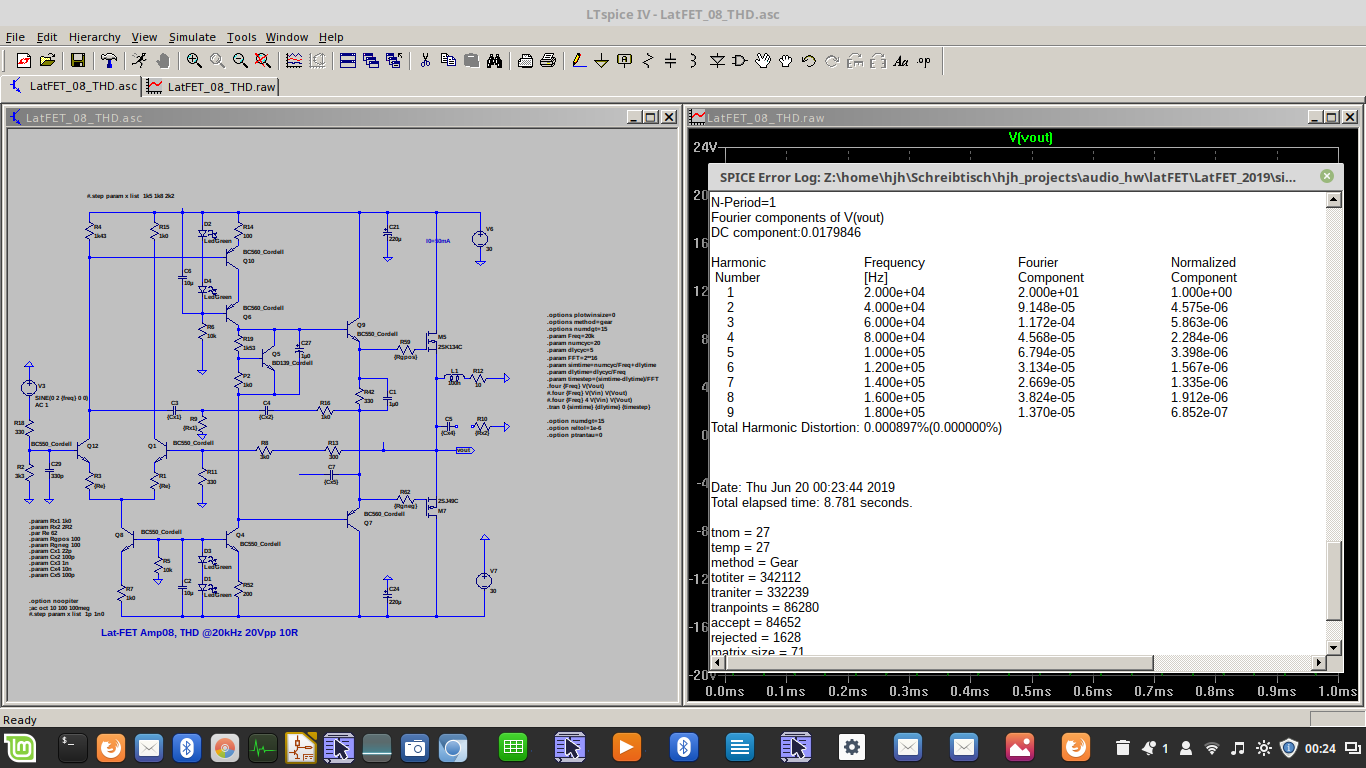Maximize the LatFET_08_THD.asc schematic window

click(x=651, y=117)
